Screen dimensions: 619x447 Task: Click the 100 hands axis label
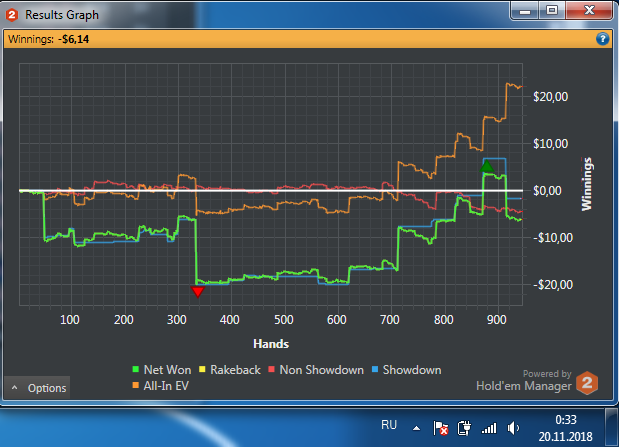click(70, 319)
